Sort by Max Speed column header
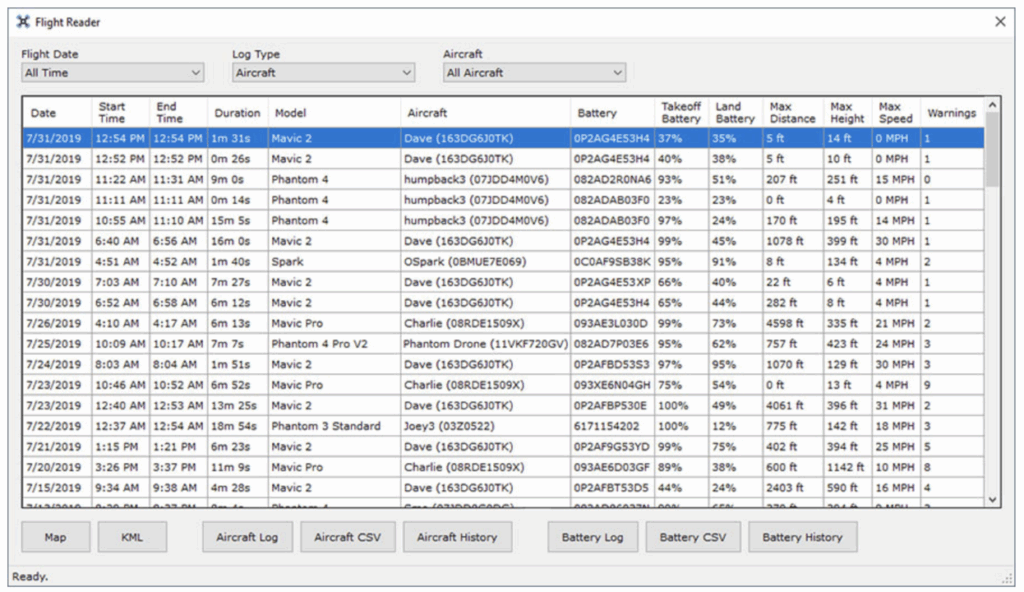The width and height of the screenshot is (1024, 592). [896, 112]
